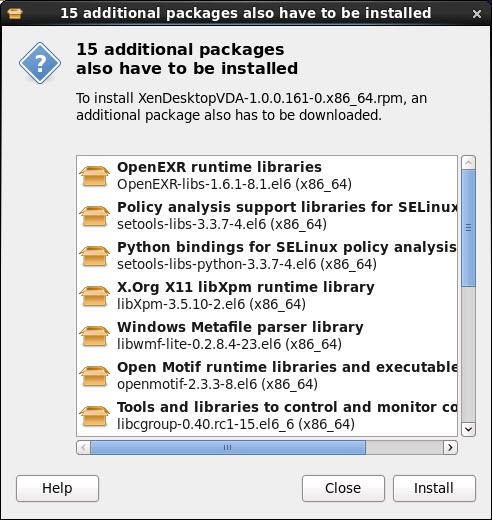Click the Install button
492x520 pixels.
coord(434,488)
